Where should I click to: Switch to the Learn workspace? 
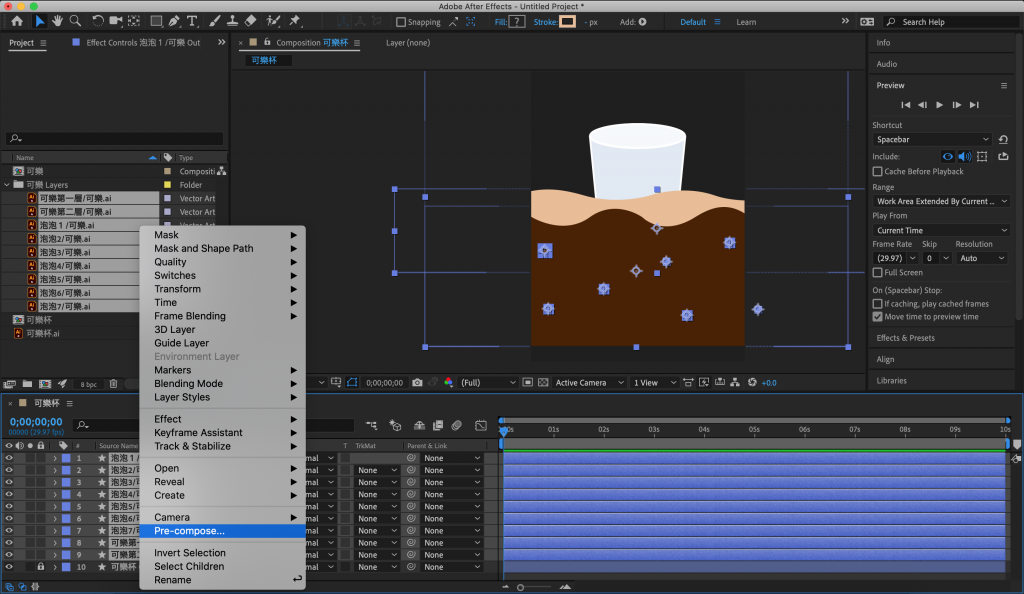click(x=746, y=22)
